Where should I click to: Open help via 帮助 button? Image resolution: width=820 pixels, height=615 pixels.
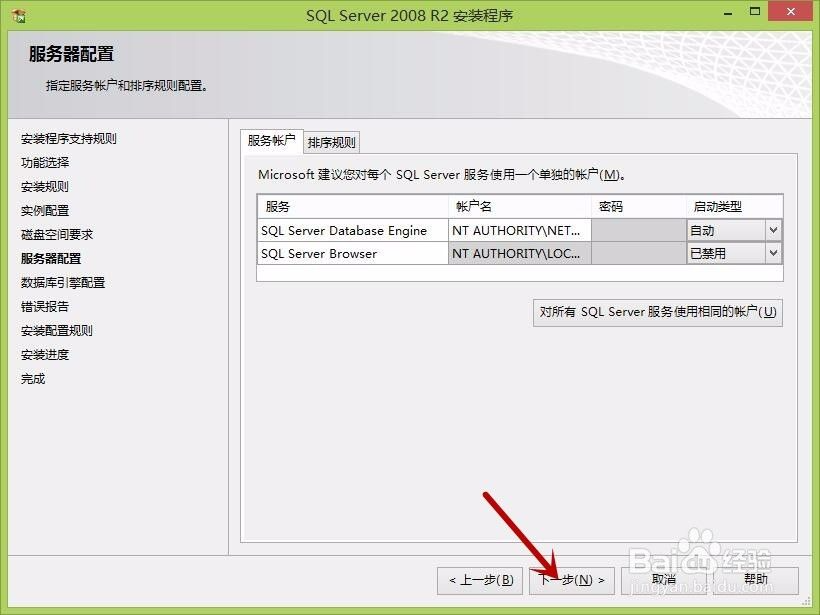pyautogui.click(x=756, y=580)
